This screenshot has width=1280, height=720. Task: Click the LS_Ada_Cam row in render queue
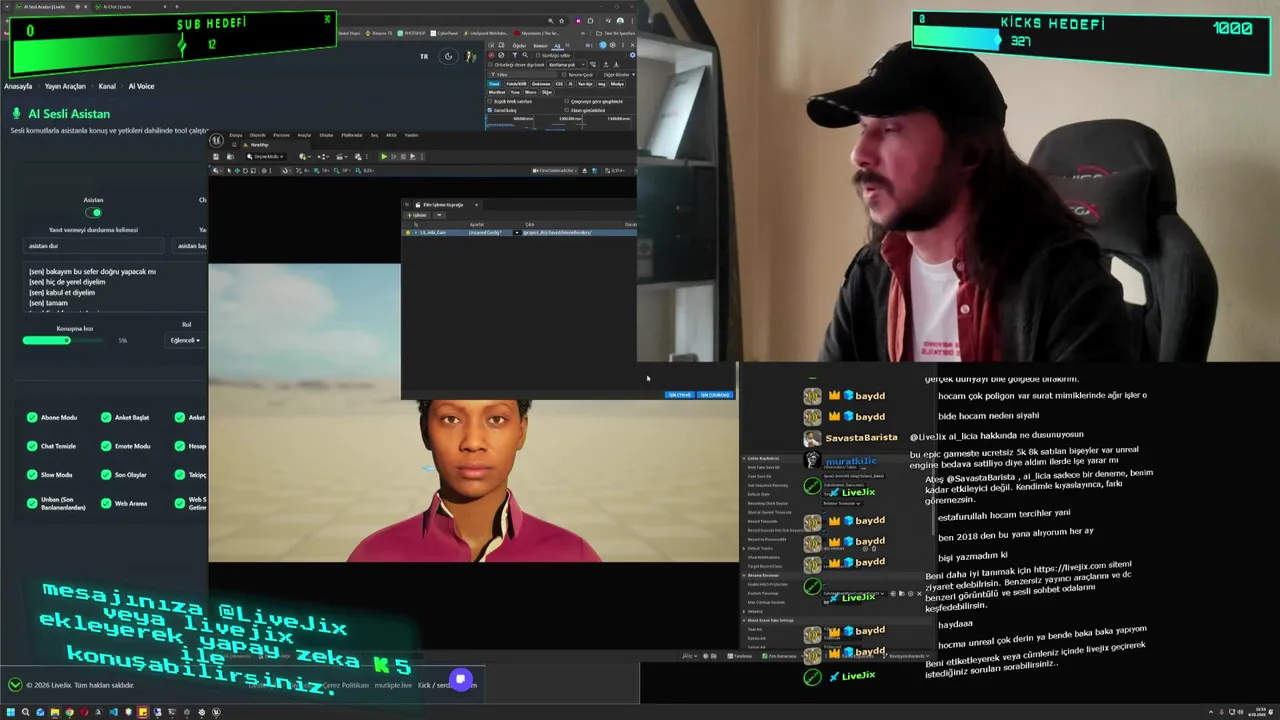(520, 233)
